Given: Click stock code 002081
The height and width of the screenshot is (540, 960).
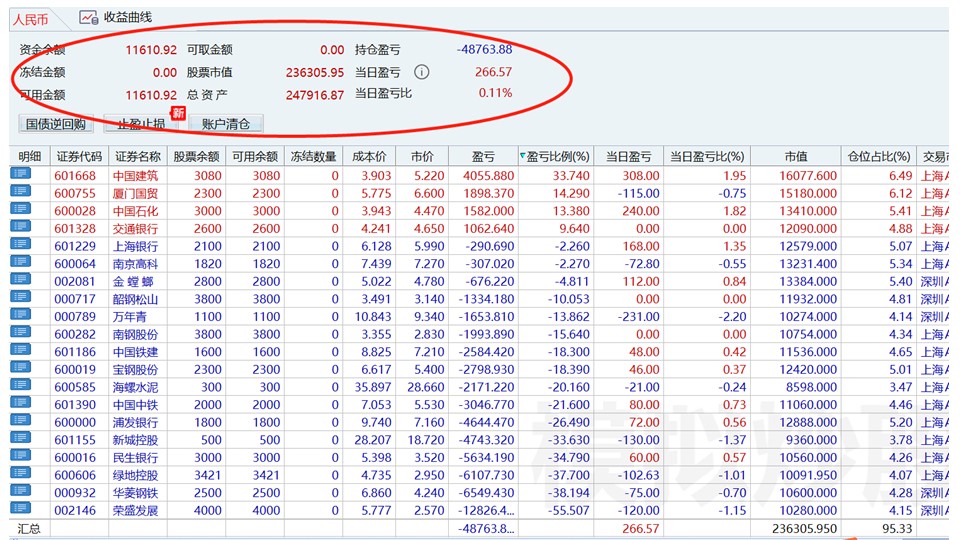Looking at the screenshot, I should (x=75, y=282).
